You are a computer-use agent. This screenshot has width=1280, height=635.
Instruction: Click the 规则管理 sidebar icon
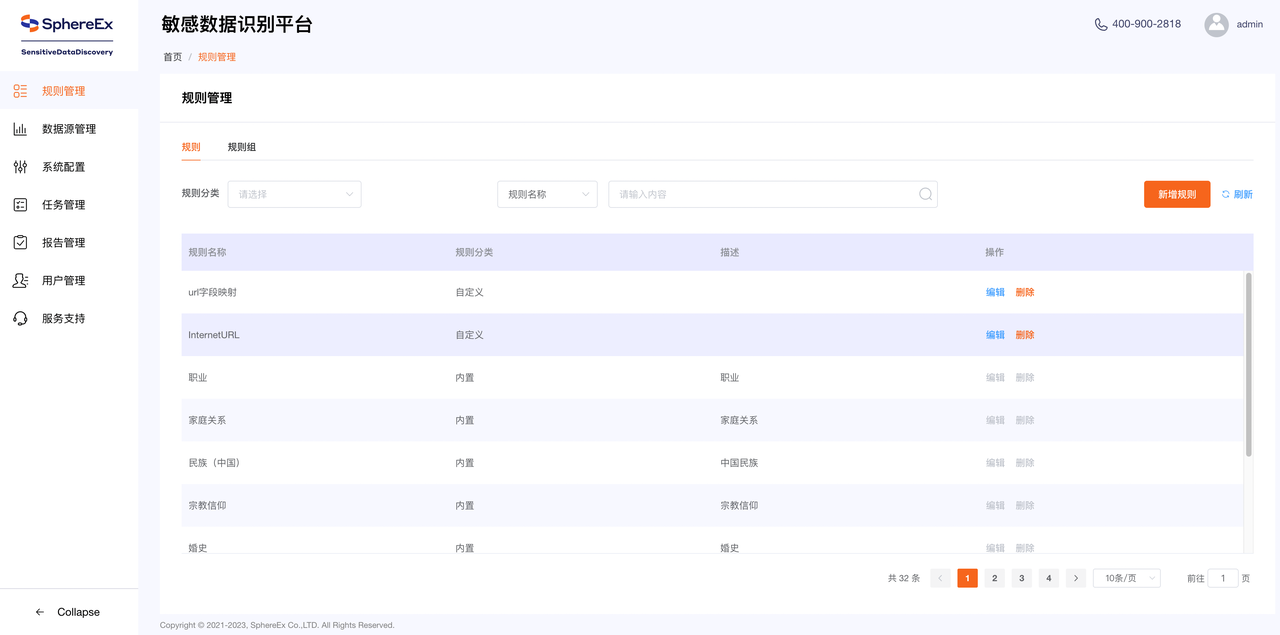click(x=20, y=91)
